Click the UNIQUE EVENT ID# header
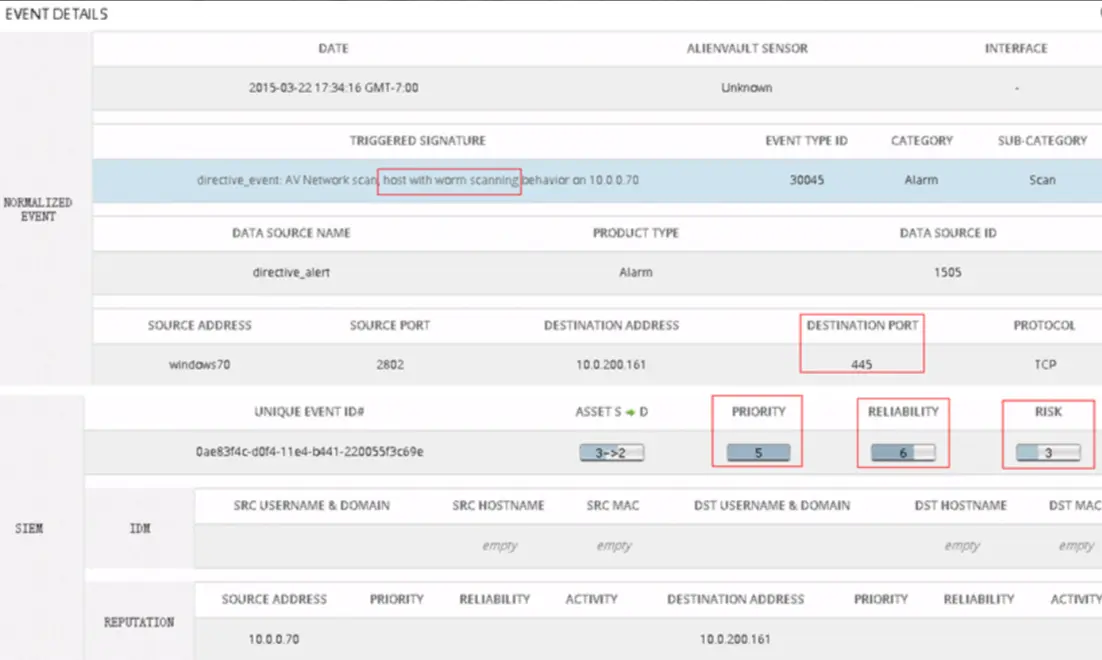The image size is (1102, 660). click(309, 412)
